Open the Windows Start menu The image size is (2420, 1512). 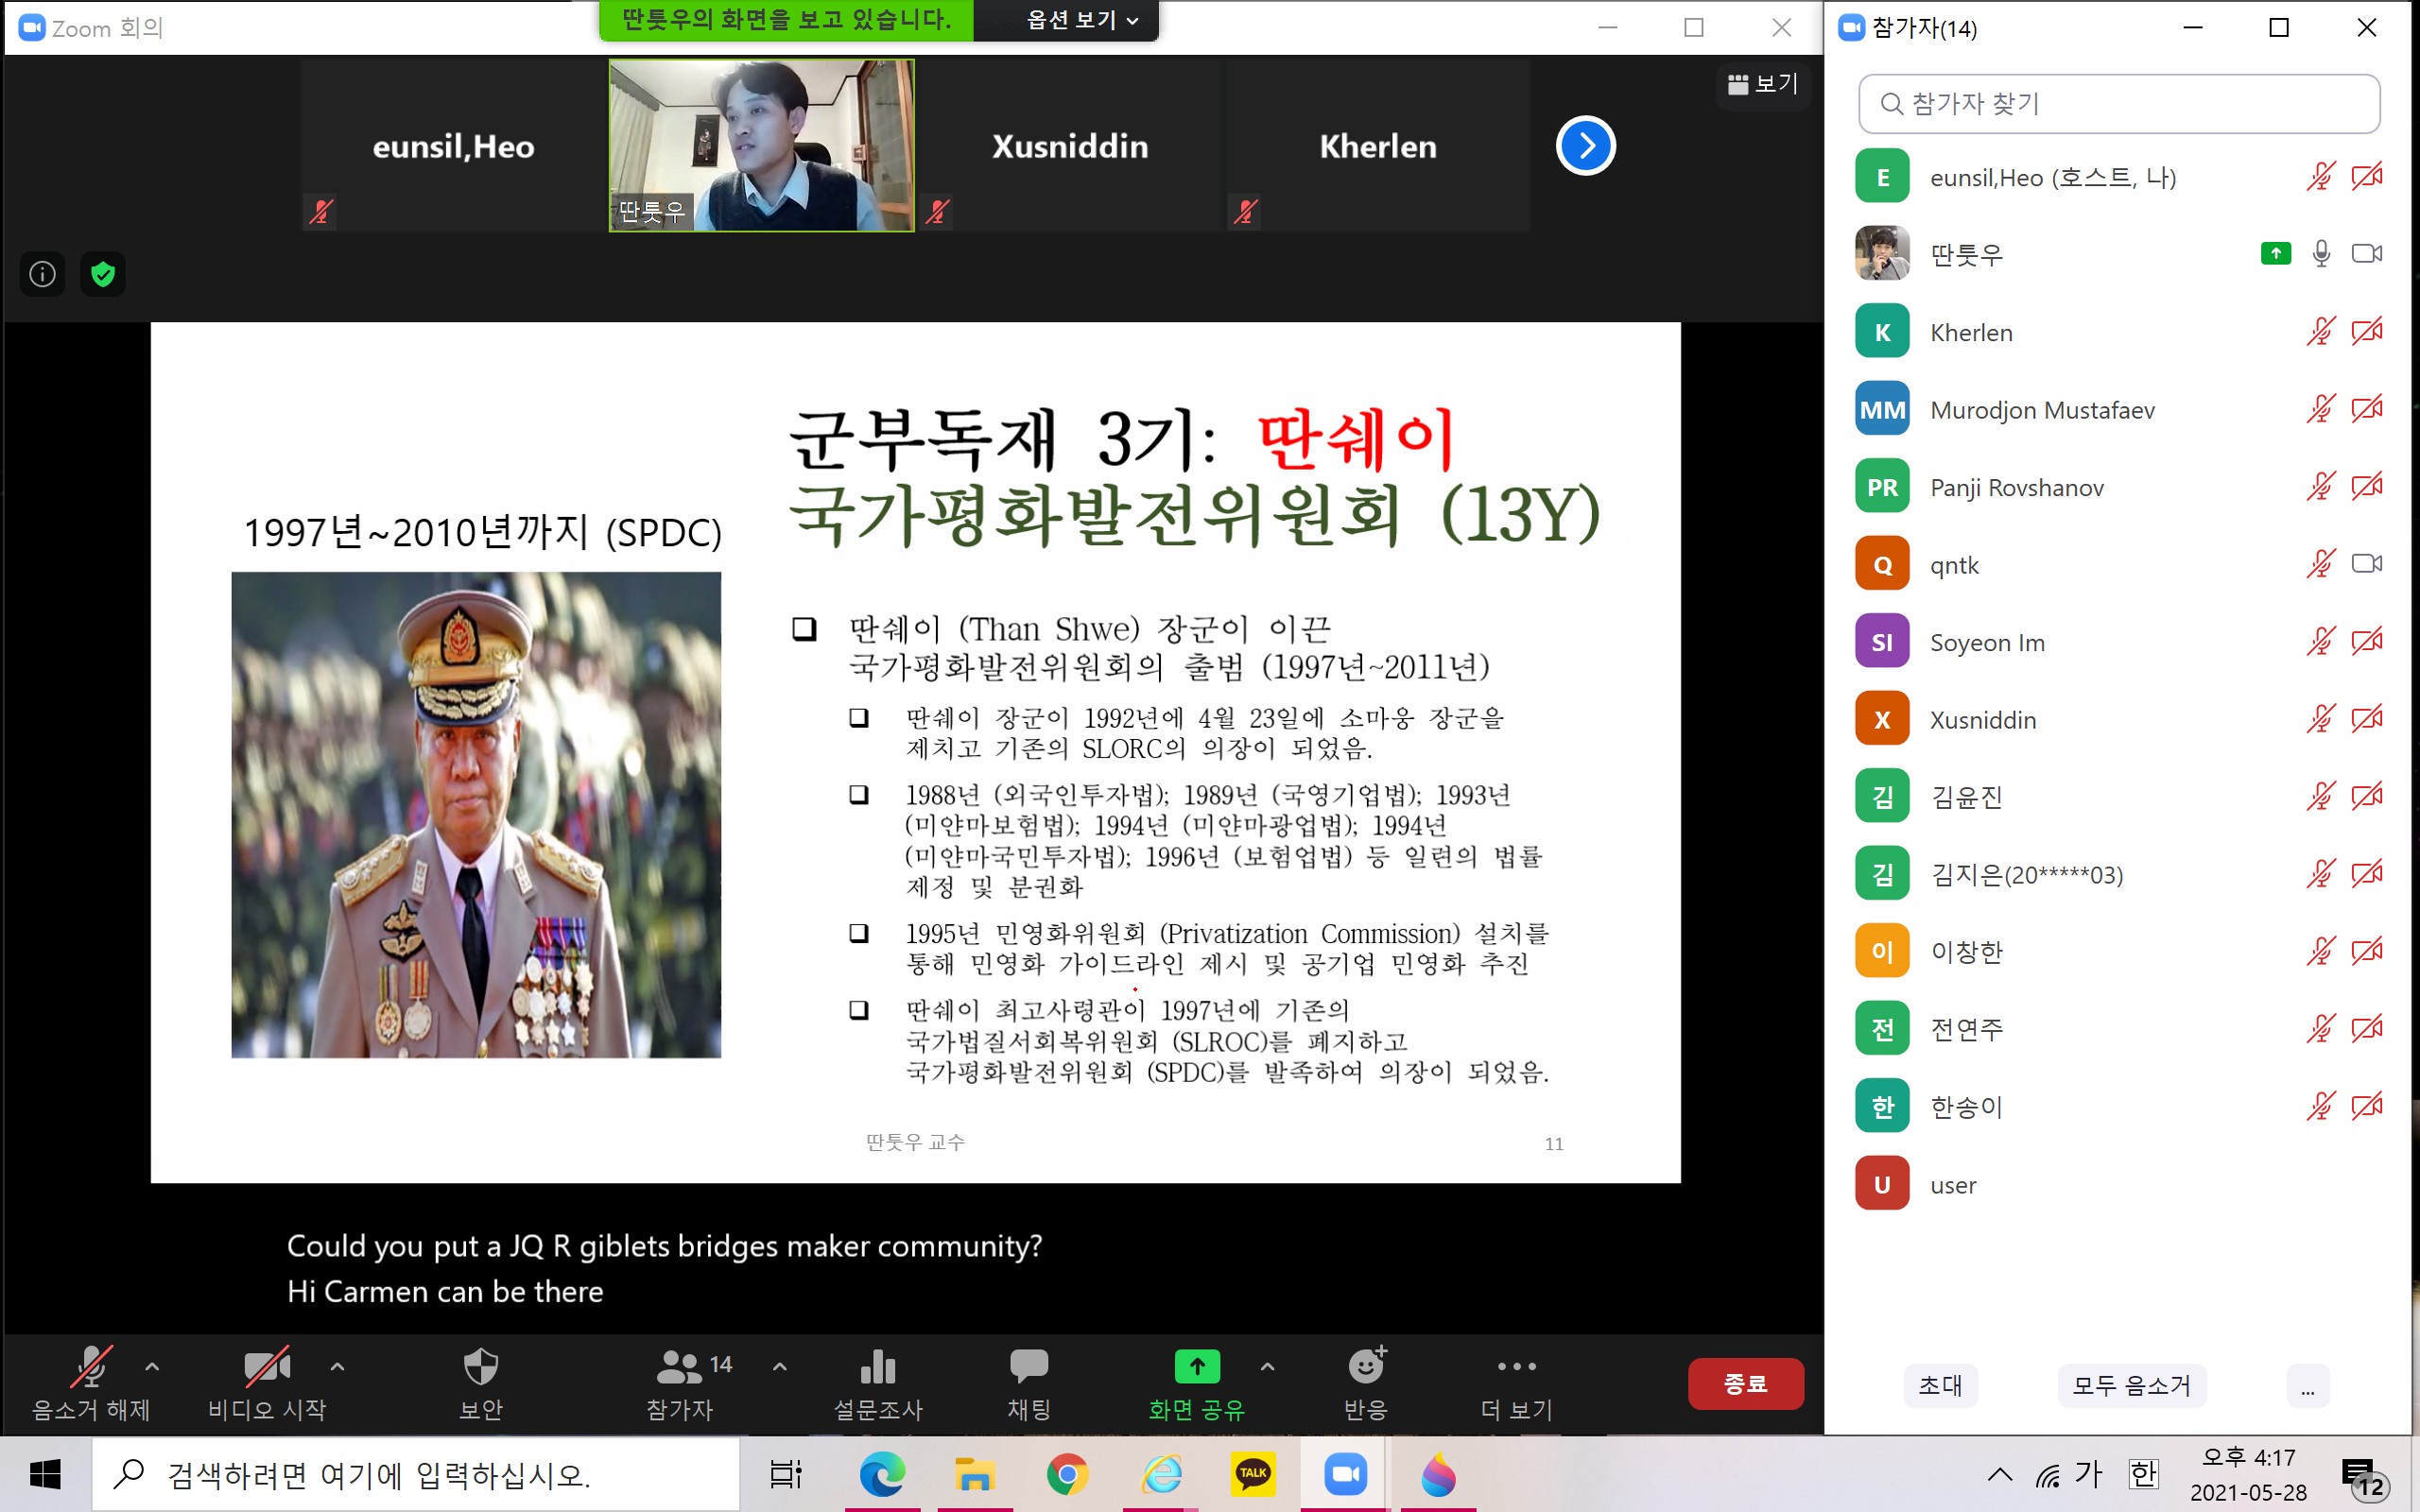point(45,1474)
